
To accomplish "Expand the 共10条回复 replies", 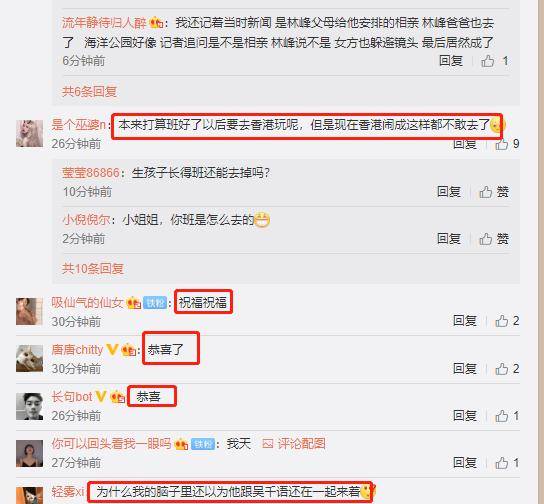I will pyautogui.click(x=93, y=268).
